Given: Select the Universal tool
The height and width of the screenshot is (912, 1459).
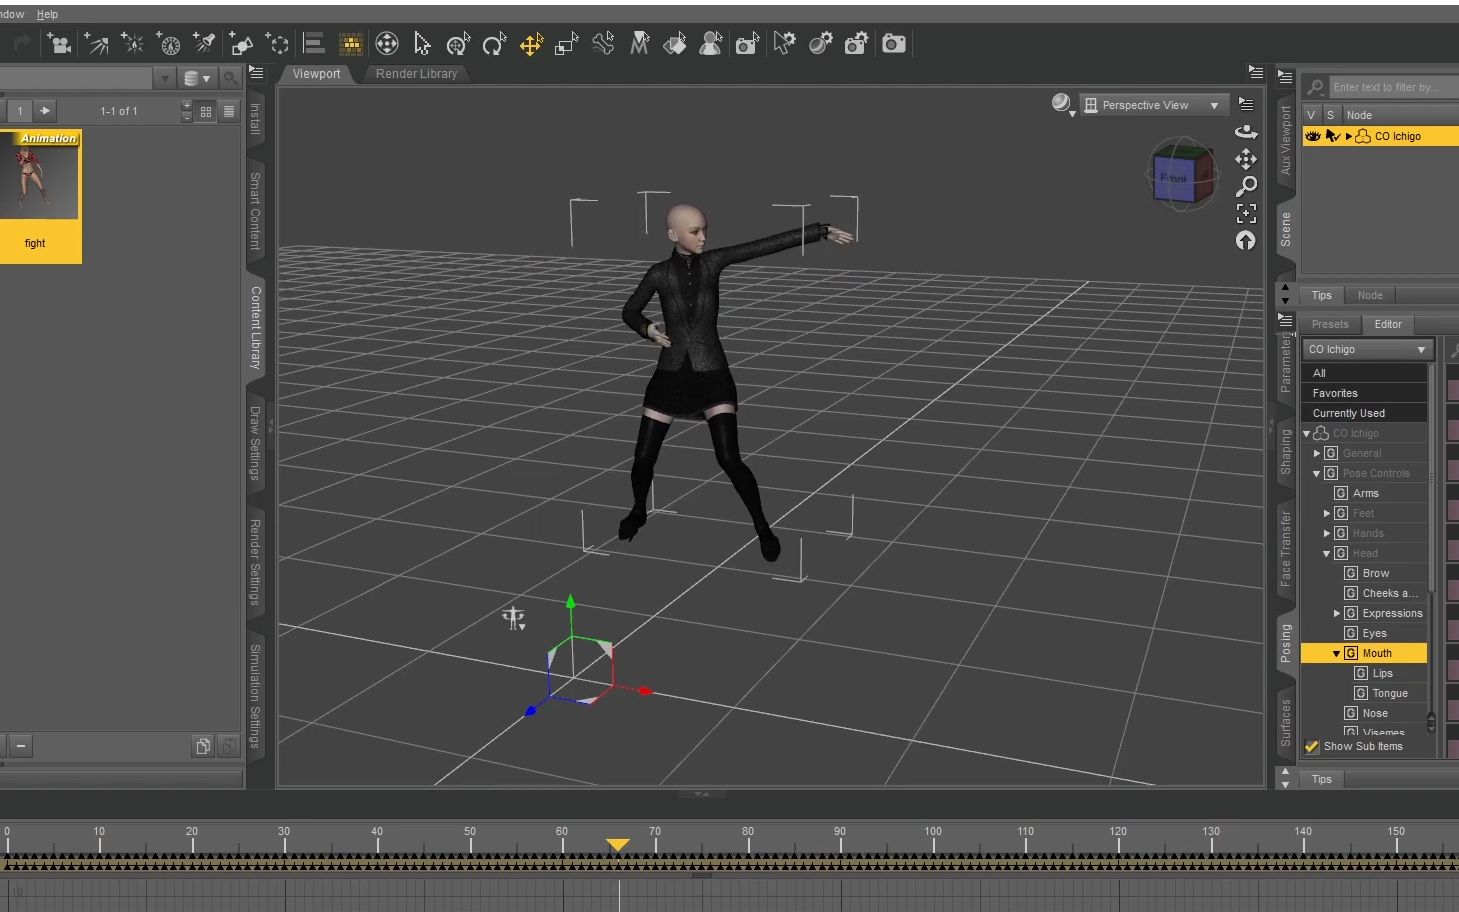Looking at the screenshot, I should click(x=386, y=43).
